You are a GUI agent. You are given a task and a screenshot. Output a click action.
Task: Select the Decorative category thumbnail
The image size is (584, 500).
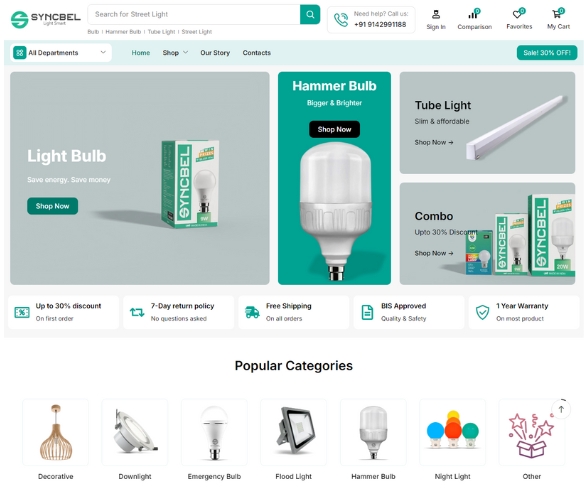pos(55,432)
